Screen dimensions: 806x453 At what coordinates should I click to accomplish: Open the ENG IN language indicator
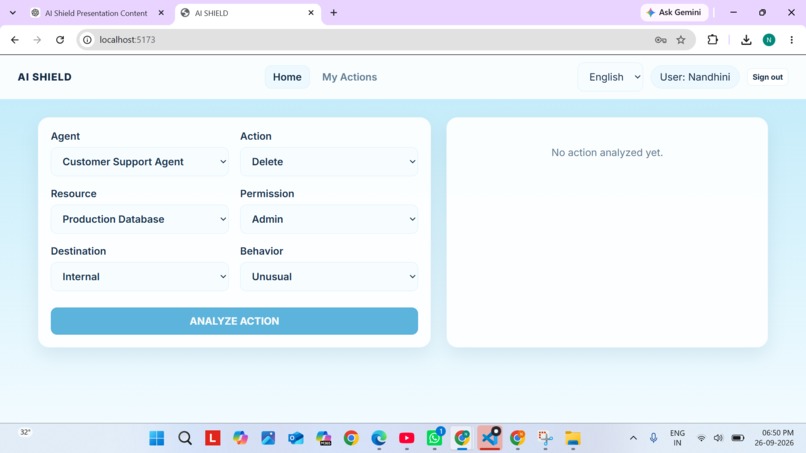coord(677,438)
